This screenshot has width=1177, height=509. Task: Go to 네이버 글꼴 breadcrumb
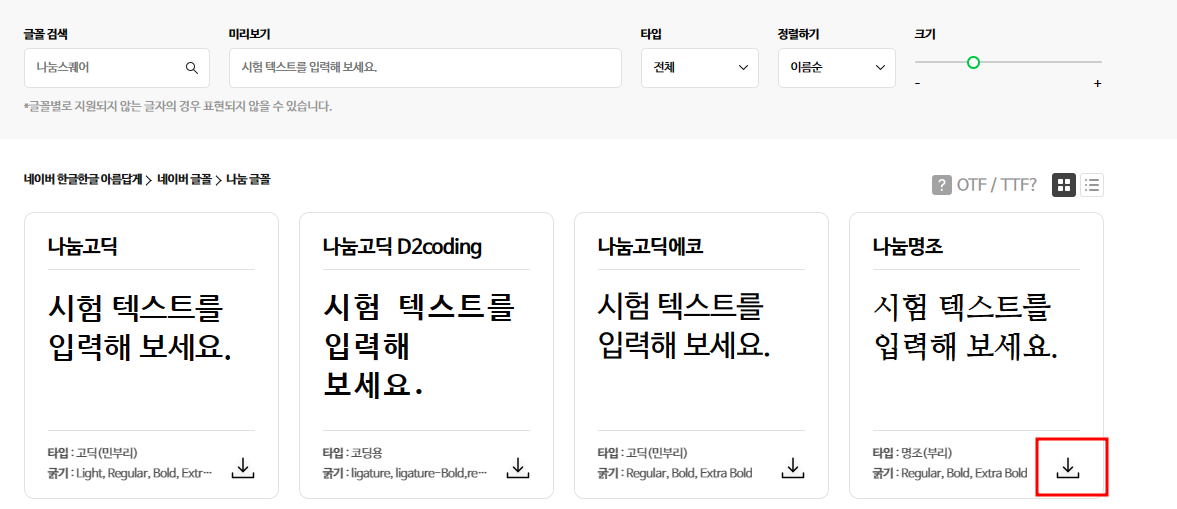coord(185,179)
